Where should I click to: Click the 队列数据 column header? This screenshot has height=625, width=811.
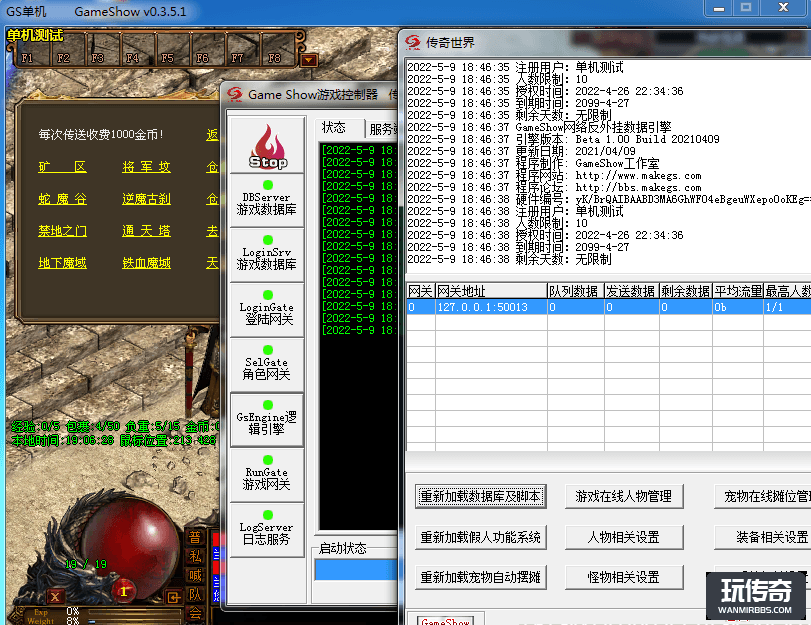(576, 291)
